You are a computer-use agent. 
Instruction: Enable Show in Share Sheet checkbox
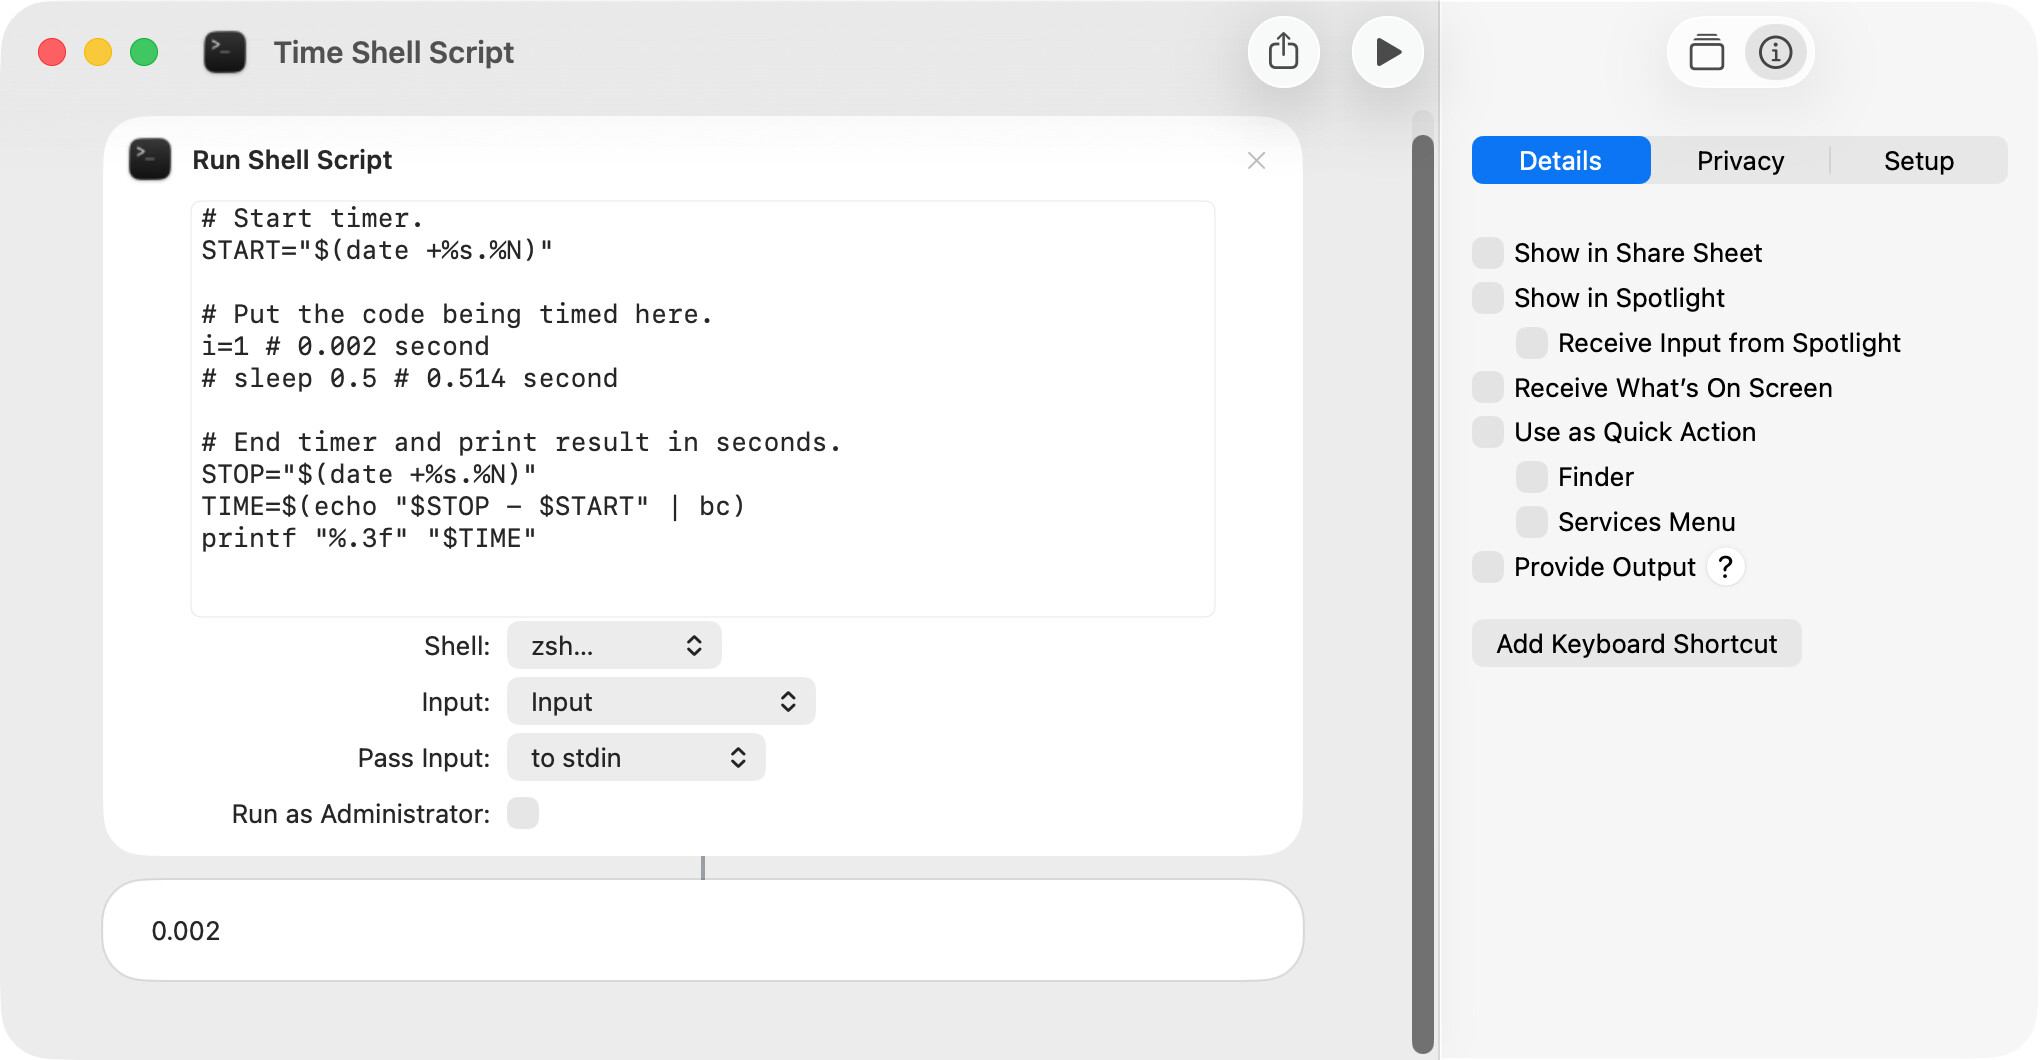pyautogui.click(x=1488, y=253)
